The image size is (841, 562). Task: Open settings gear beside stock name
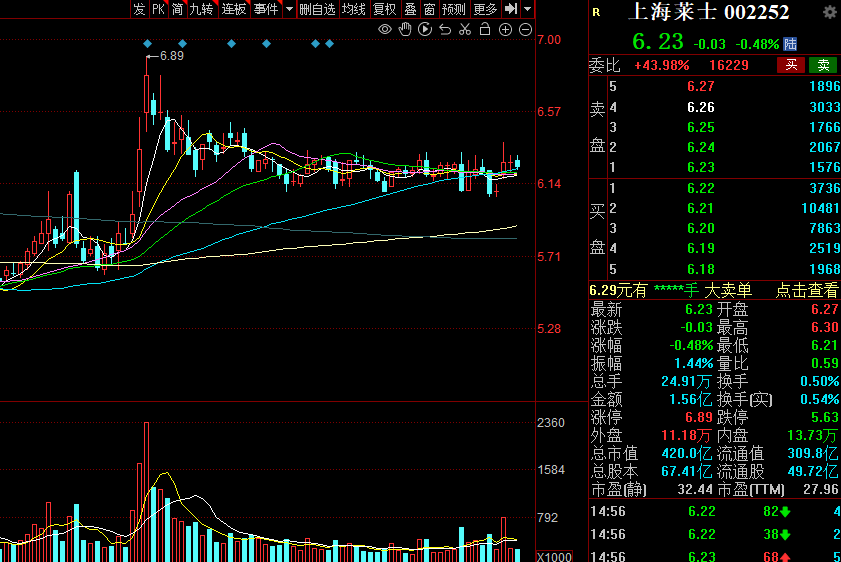pyautogui.click(x=829, y=12)
